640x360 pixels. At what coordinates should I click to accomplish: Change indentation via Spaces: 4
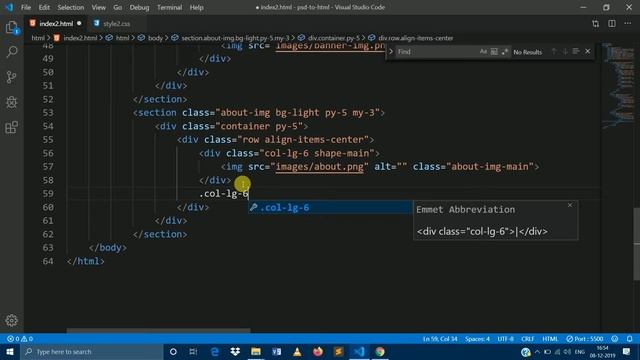pyautogui.click(x=477, y=339)
